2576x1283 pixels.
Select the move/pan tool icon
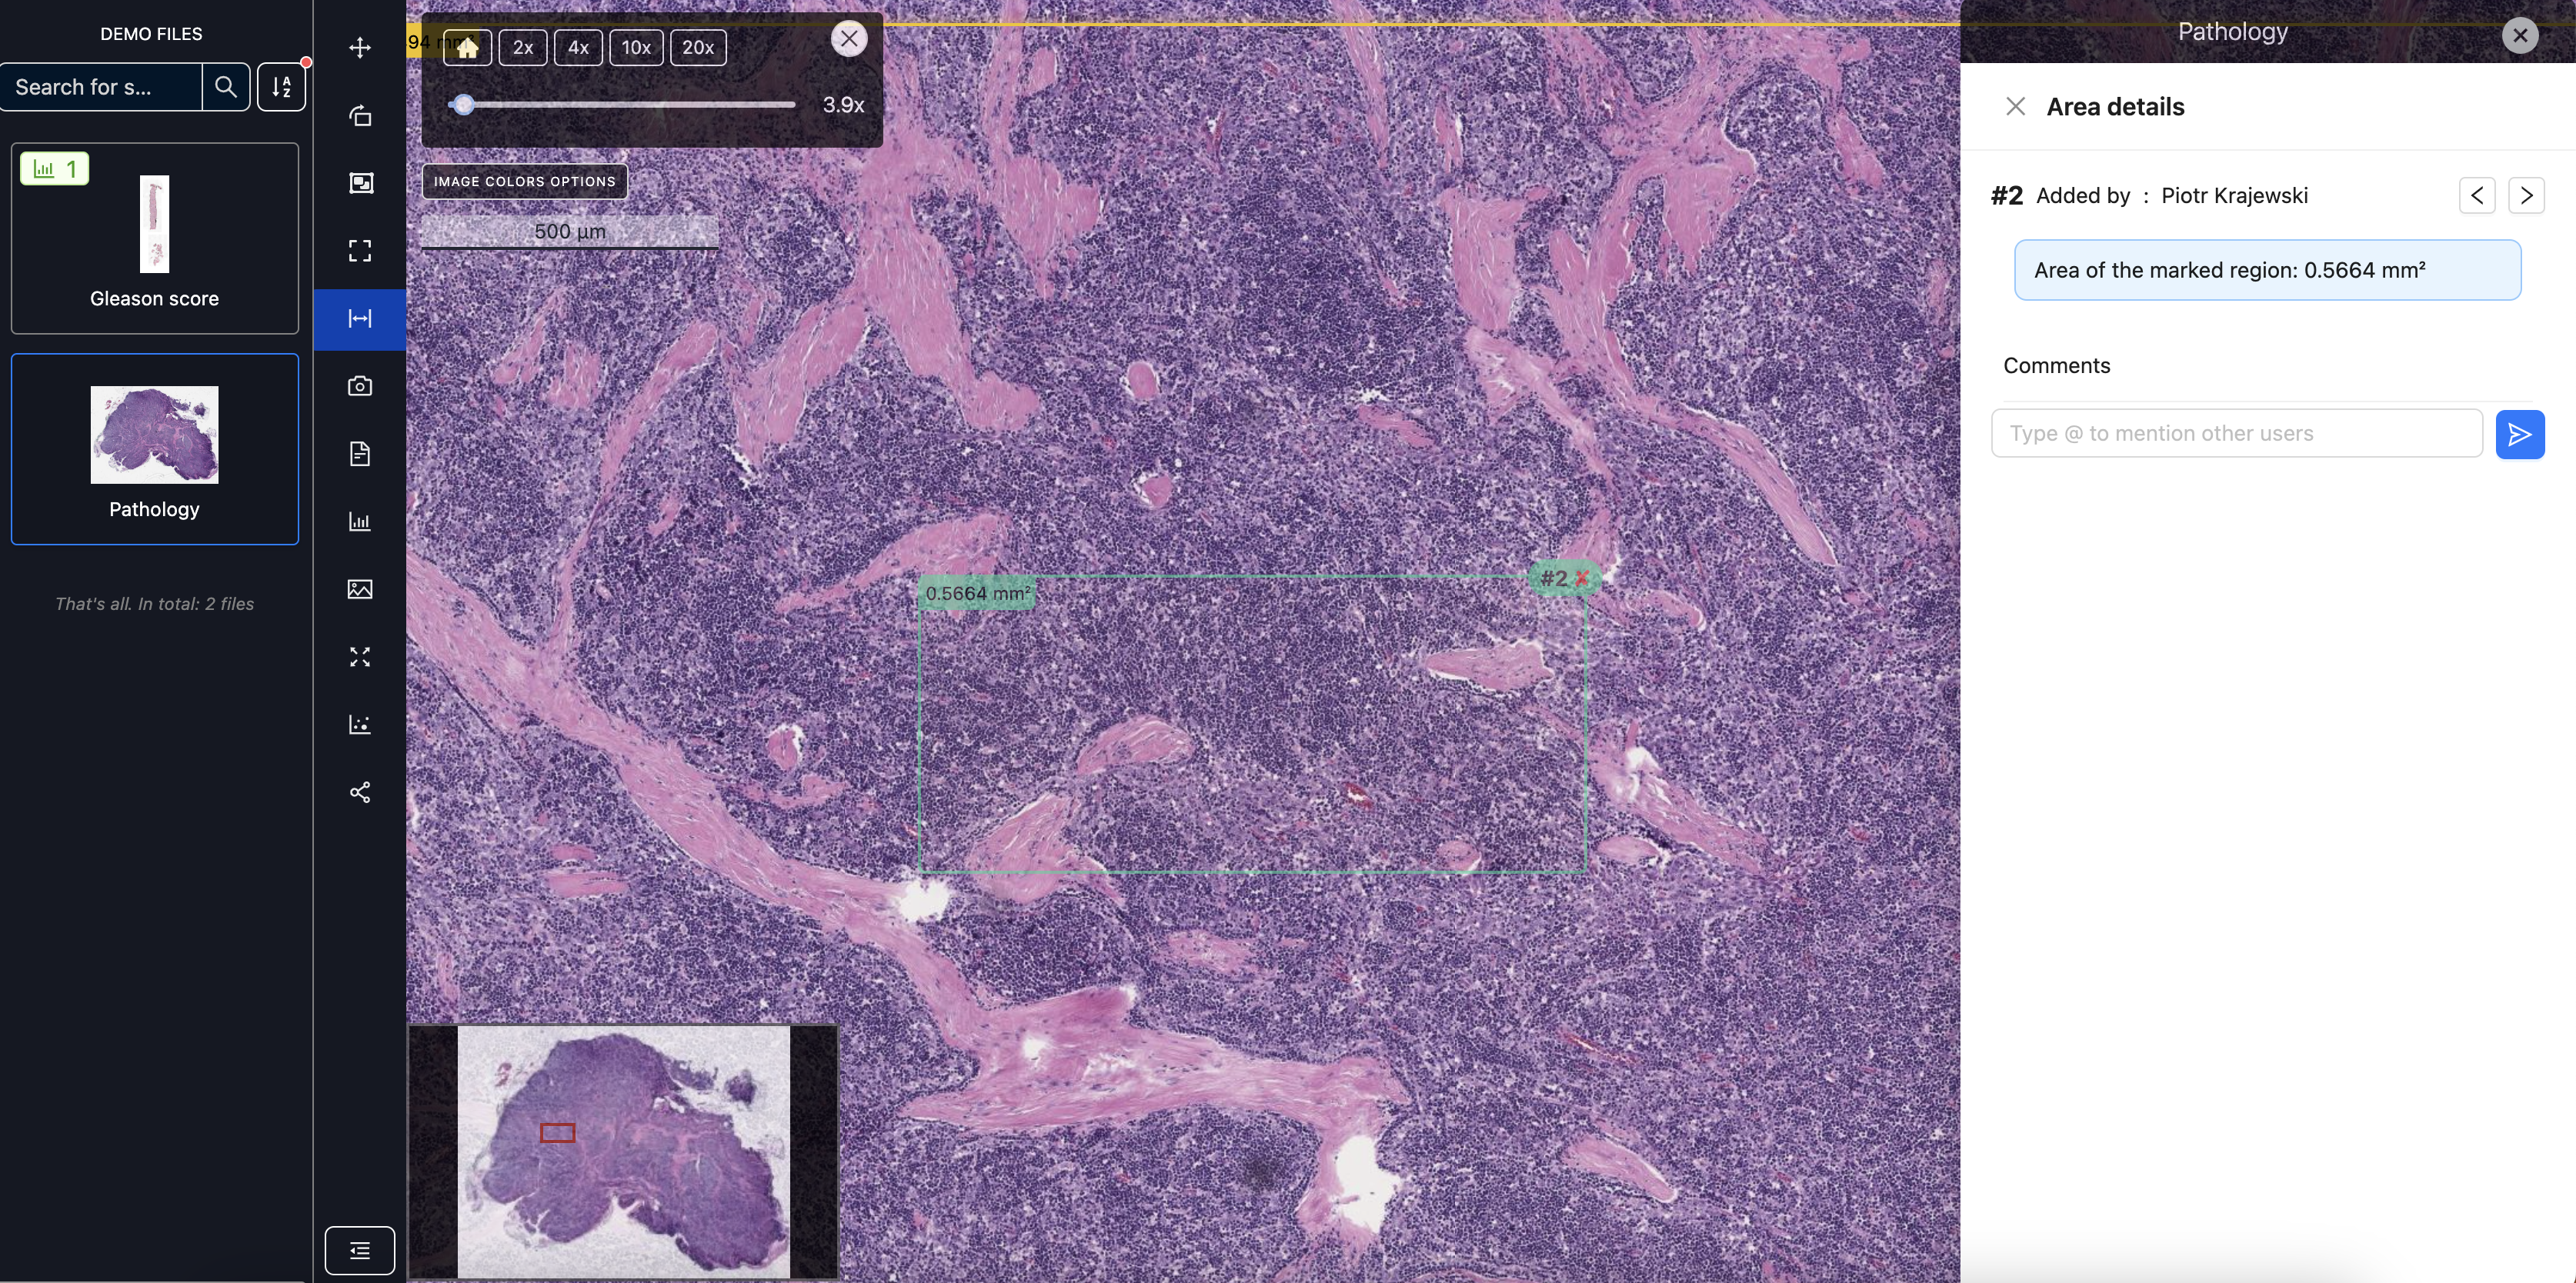pos(360,48)
